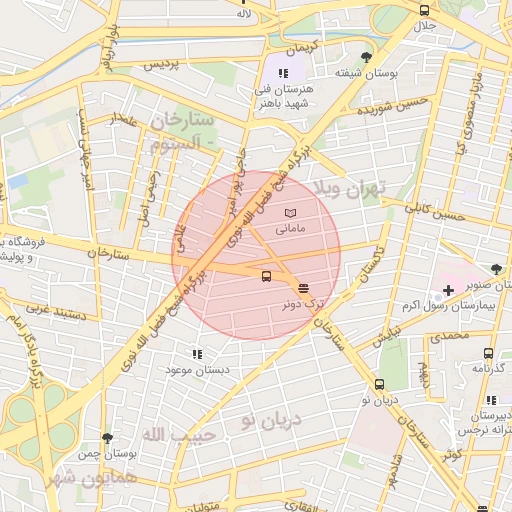
Task: Click the حسین کابلی street label
Action: click(x=435, y=212)
